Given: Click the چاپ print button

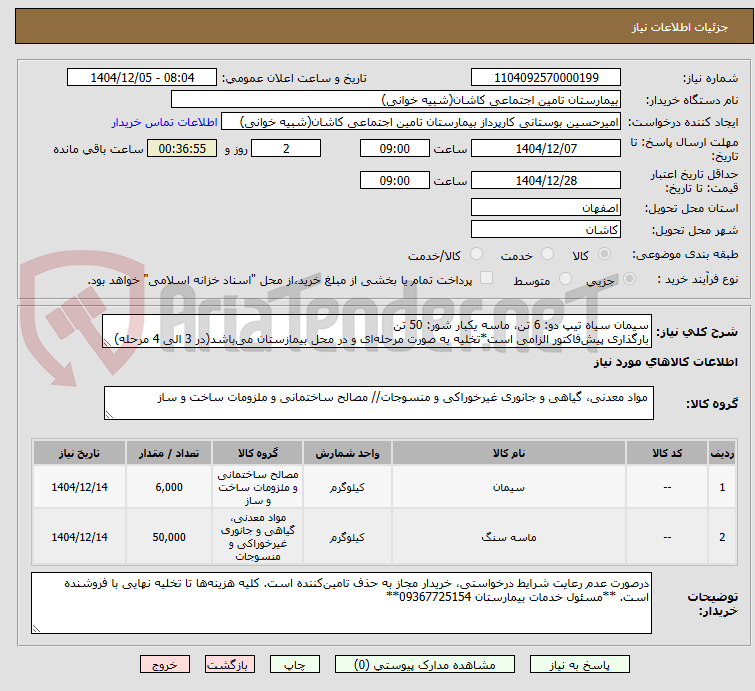Looking at the screenshot, I should (x=295, y=665).
